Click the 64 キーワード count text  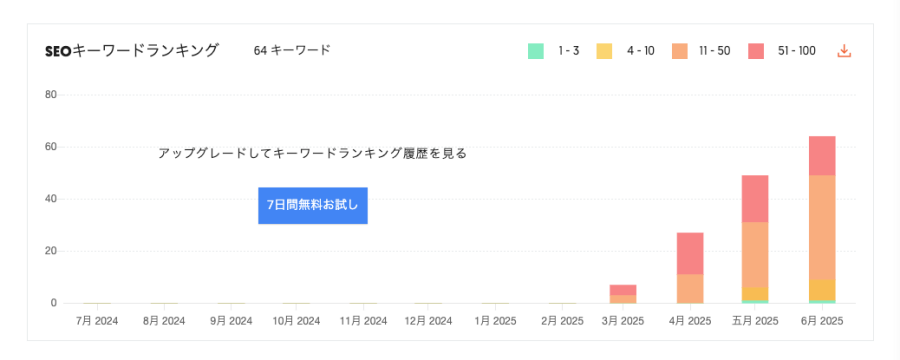pos(292,51)
